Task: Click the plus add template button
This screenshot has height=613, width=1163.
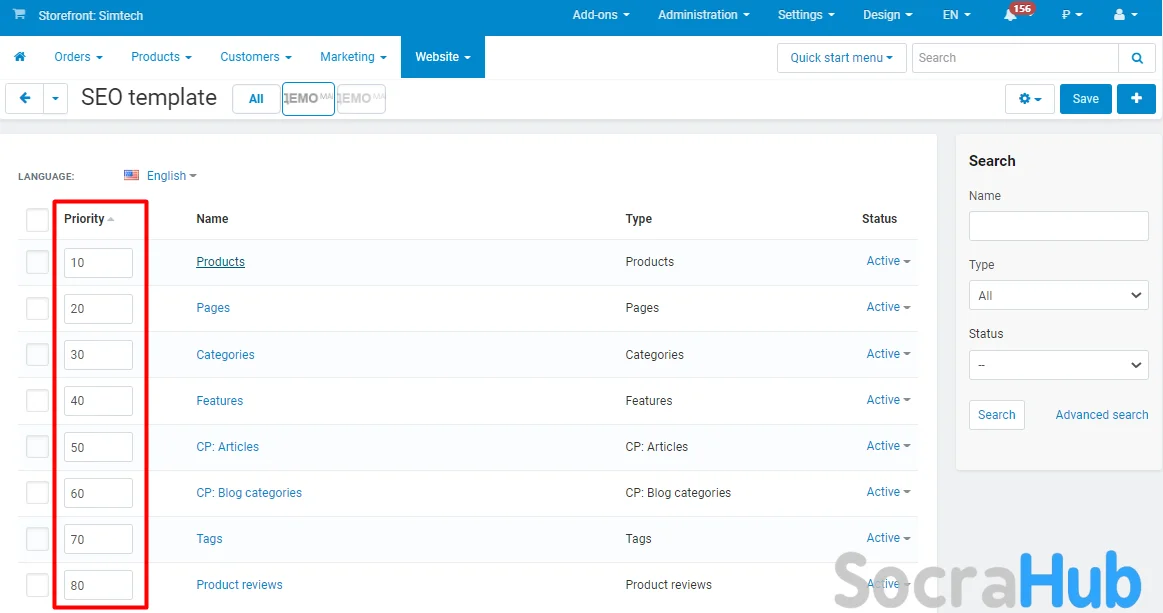Action: tap(1136, 98)
